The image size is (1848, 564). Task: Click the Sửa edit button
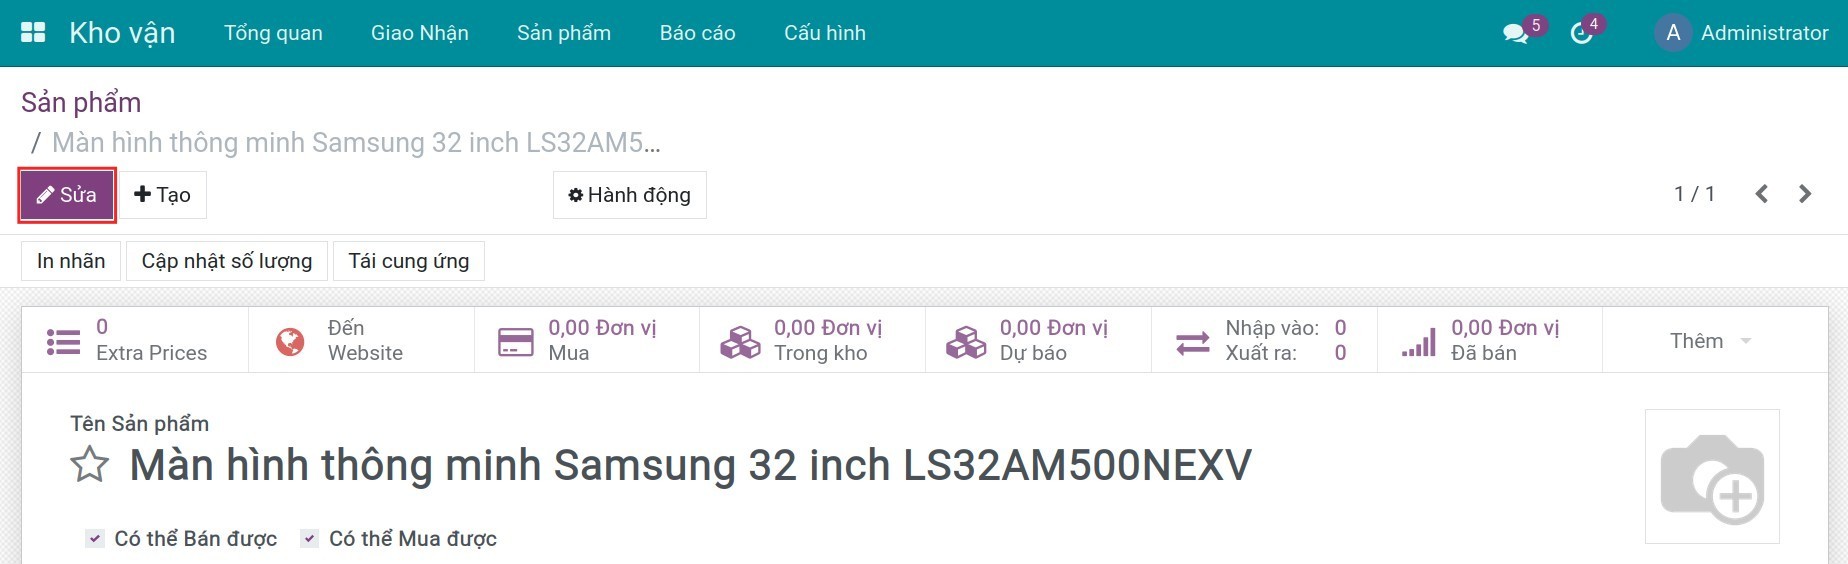click(67, 195)
